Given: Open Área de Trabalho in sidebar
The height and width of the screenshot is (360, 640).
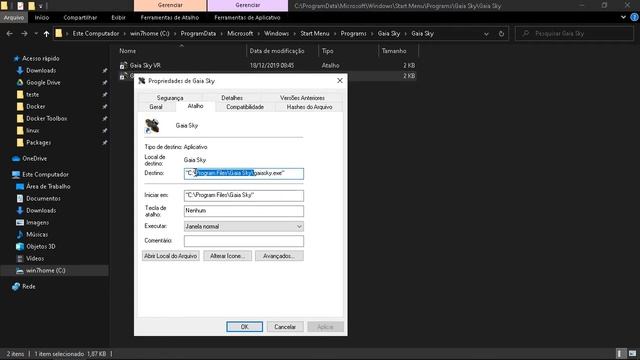Looking at the screenshot, I should pyautogui.click(x=48, y=187).
